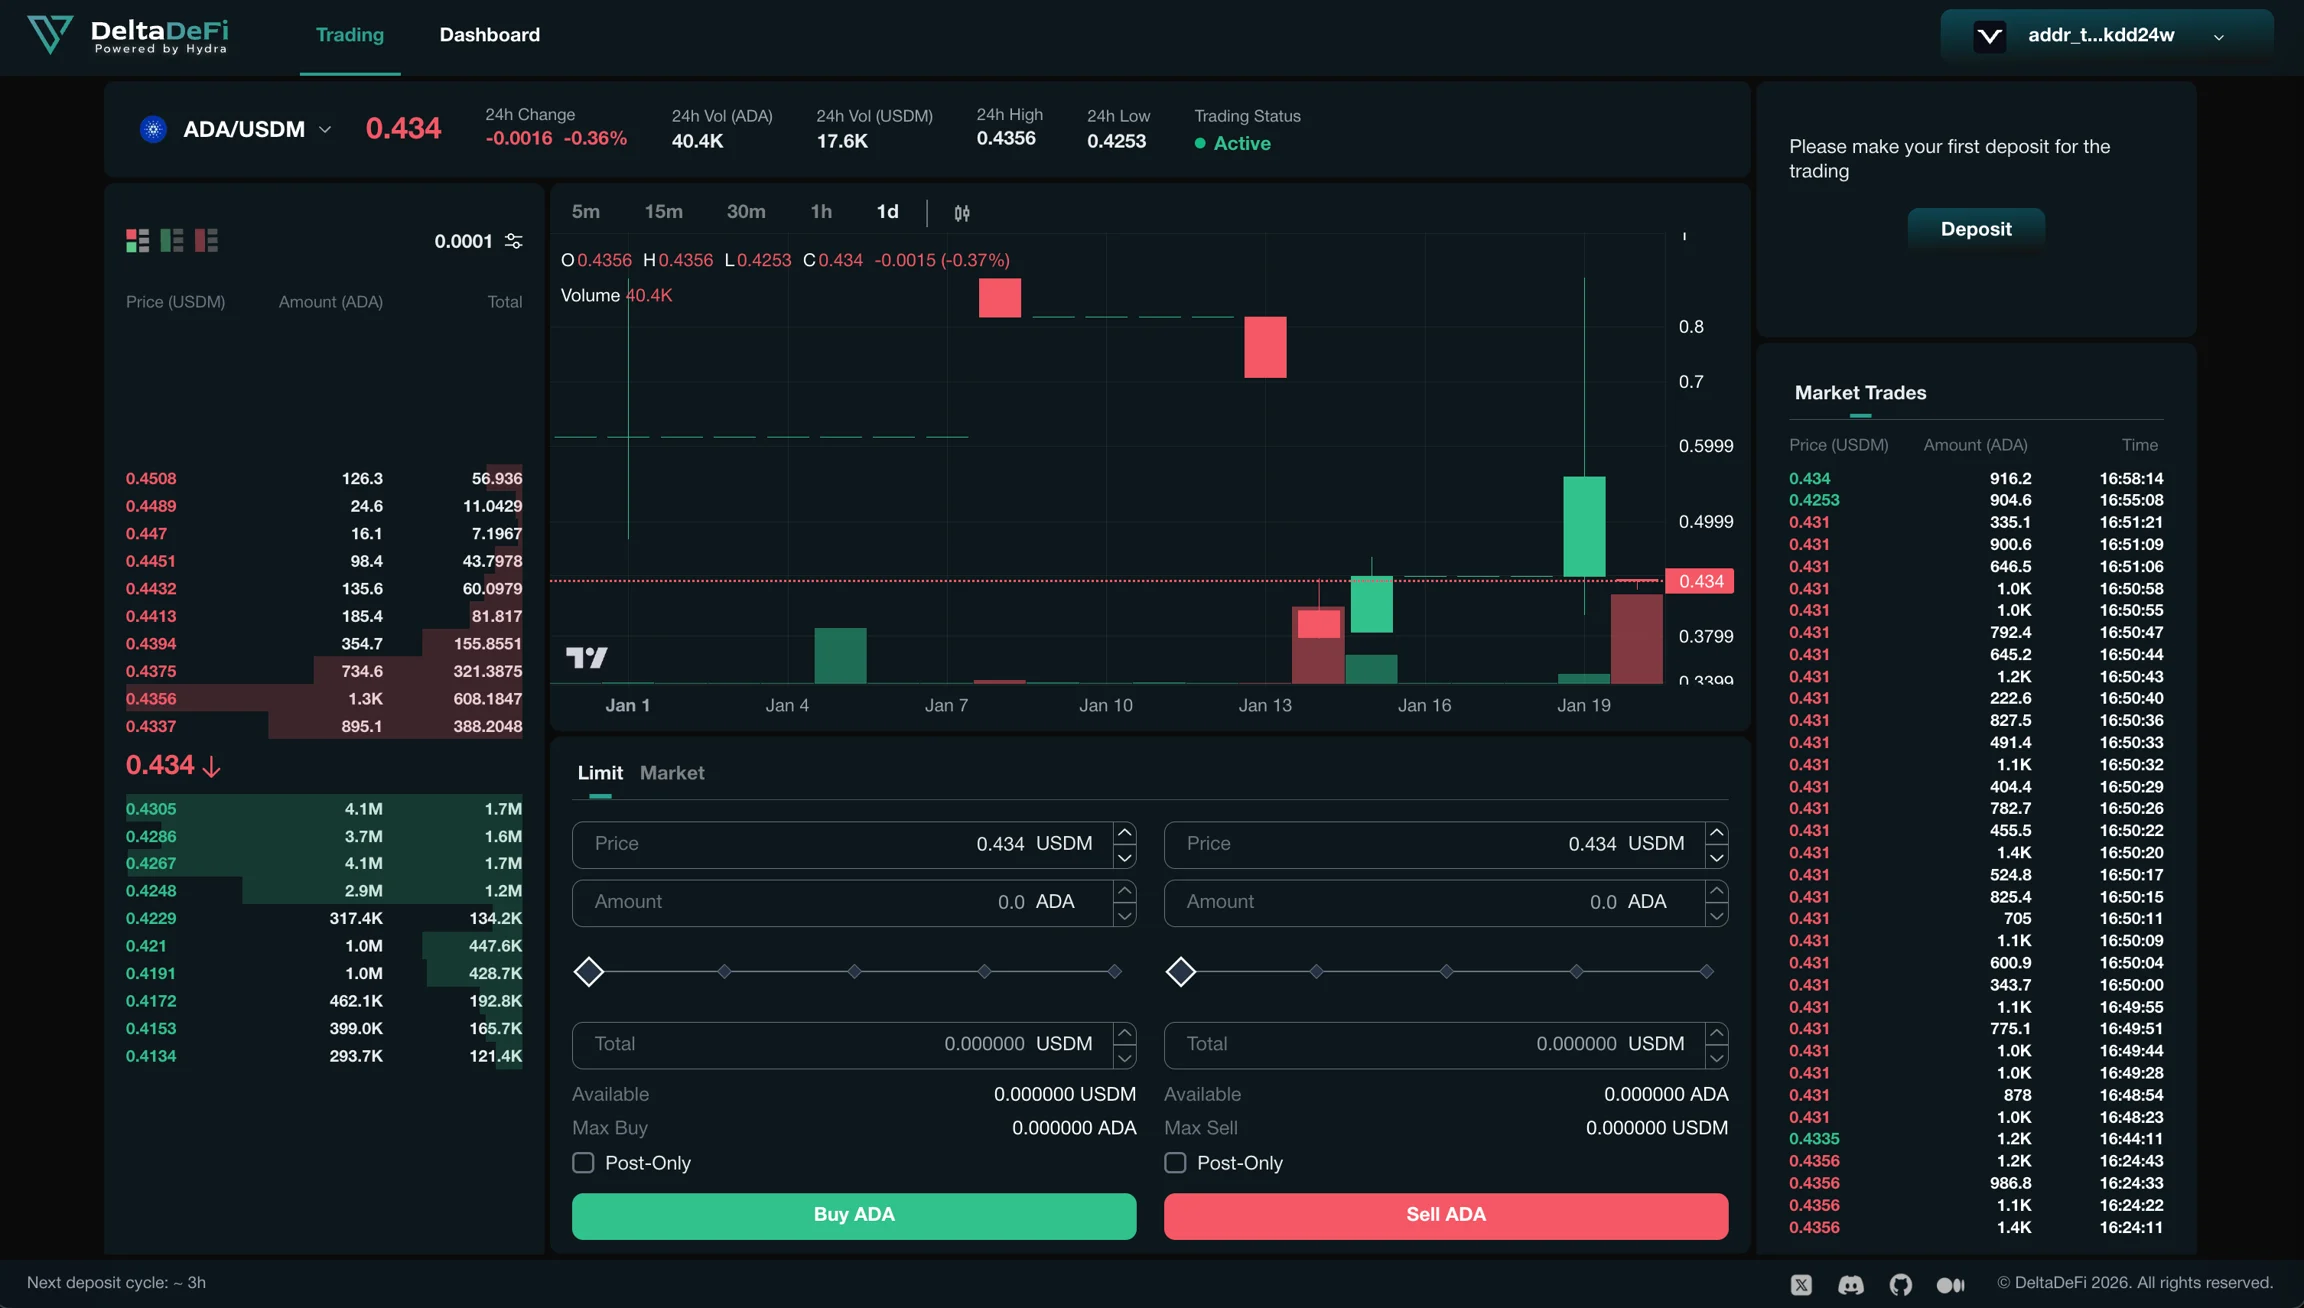
Task: Click the ADA coin icon
Action: pyautogui.click(x=153, y=129)
